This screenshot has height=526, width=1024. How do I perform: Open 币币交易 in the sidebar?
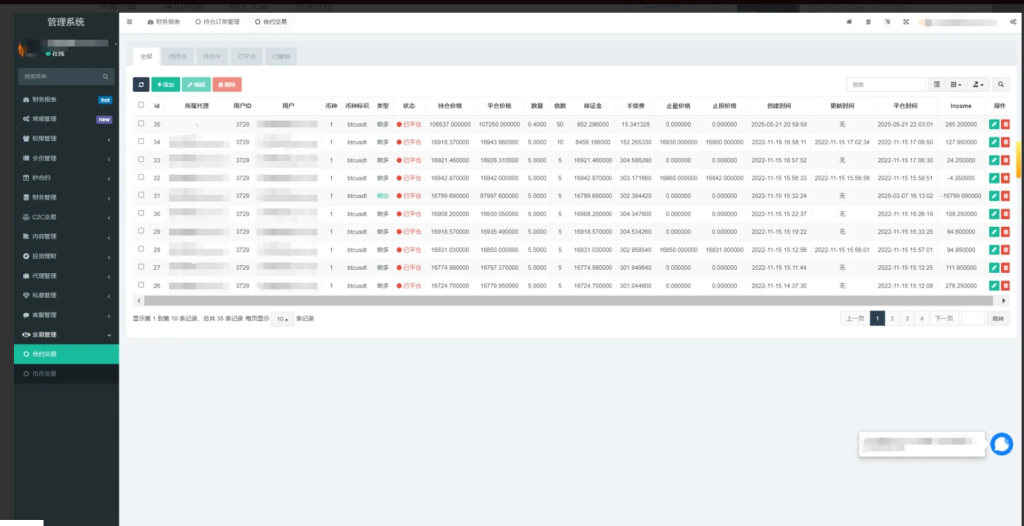(x=67, y=374)
